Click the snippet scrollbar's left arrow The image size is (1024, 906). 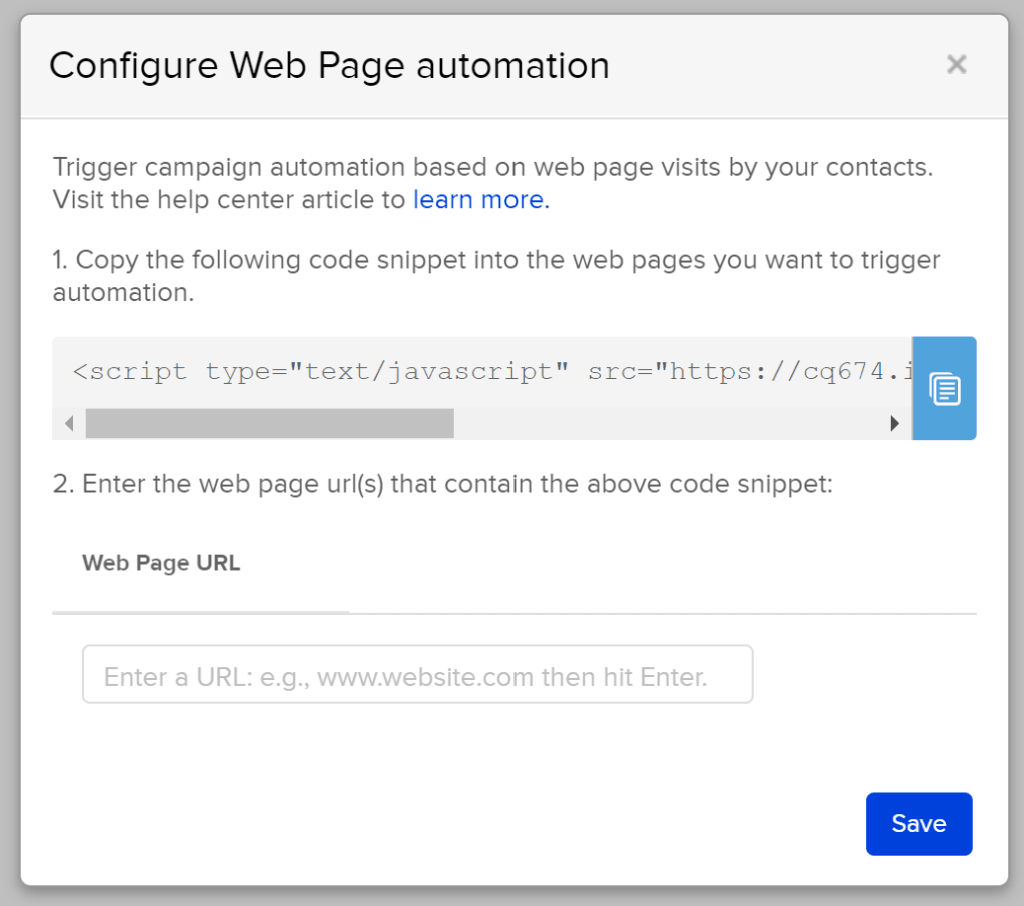pyautogui.click(x=69, y=423)
